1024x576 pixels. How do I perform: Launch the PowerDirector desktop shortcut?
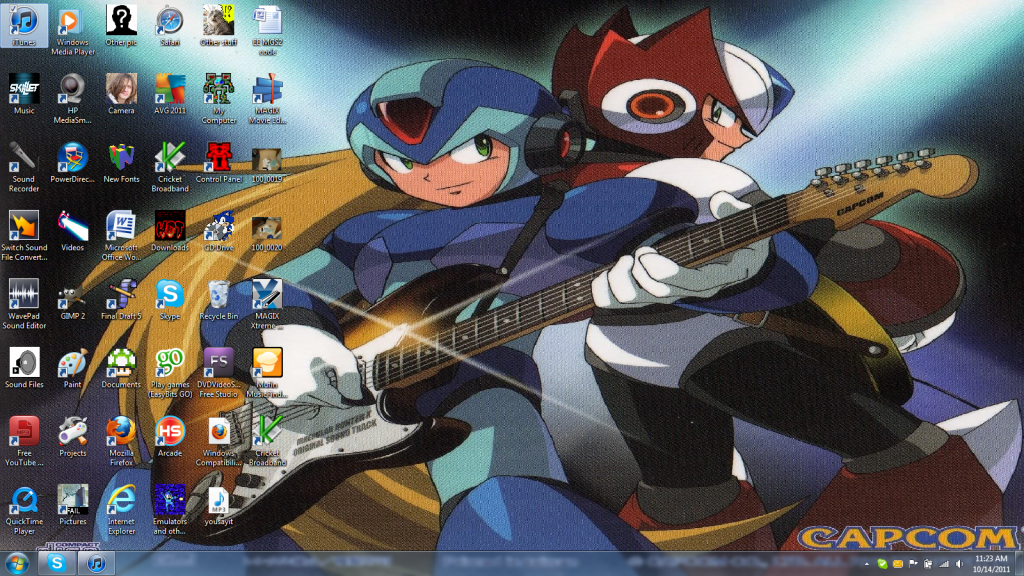tap(72, 158)
